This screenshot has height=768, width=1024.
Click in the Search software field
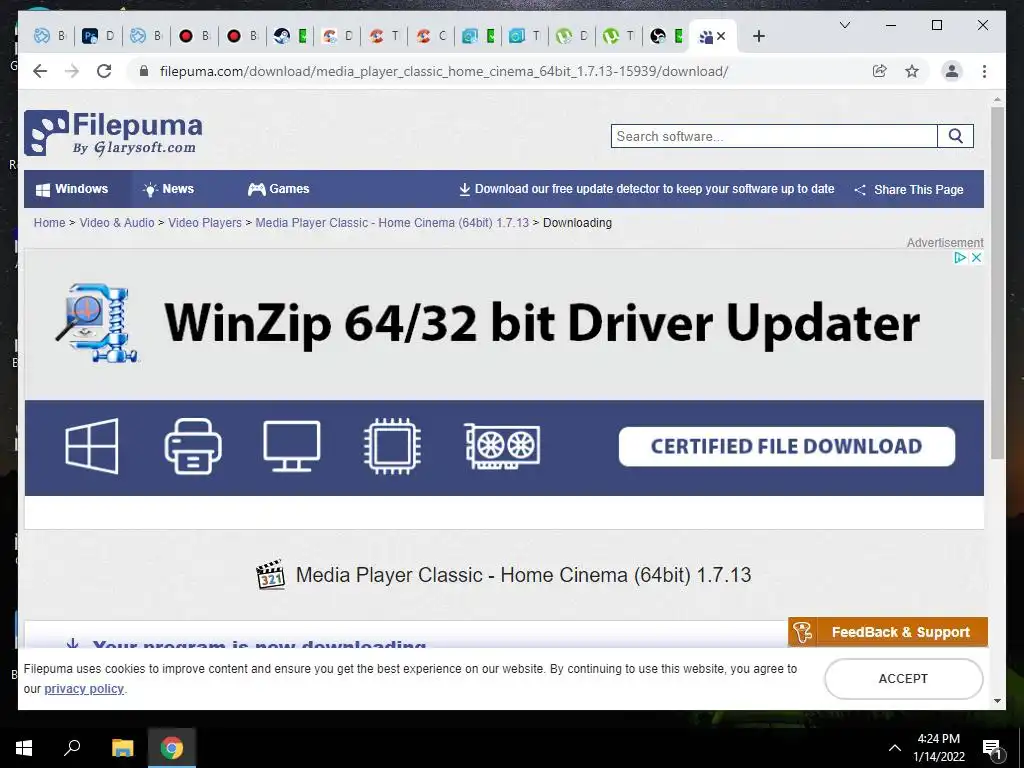pyautogui.click(x=774, y=136)
